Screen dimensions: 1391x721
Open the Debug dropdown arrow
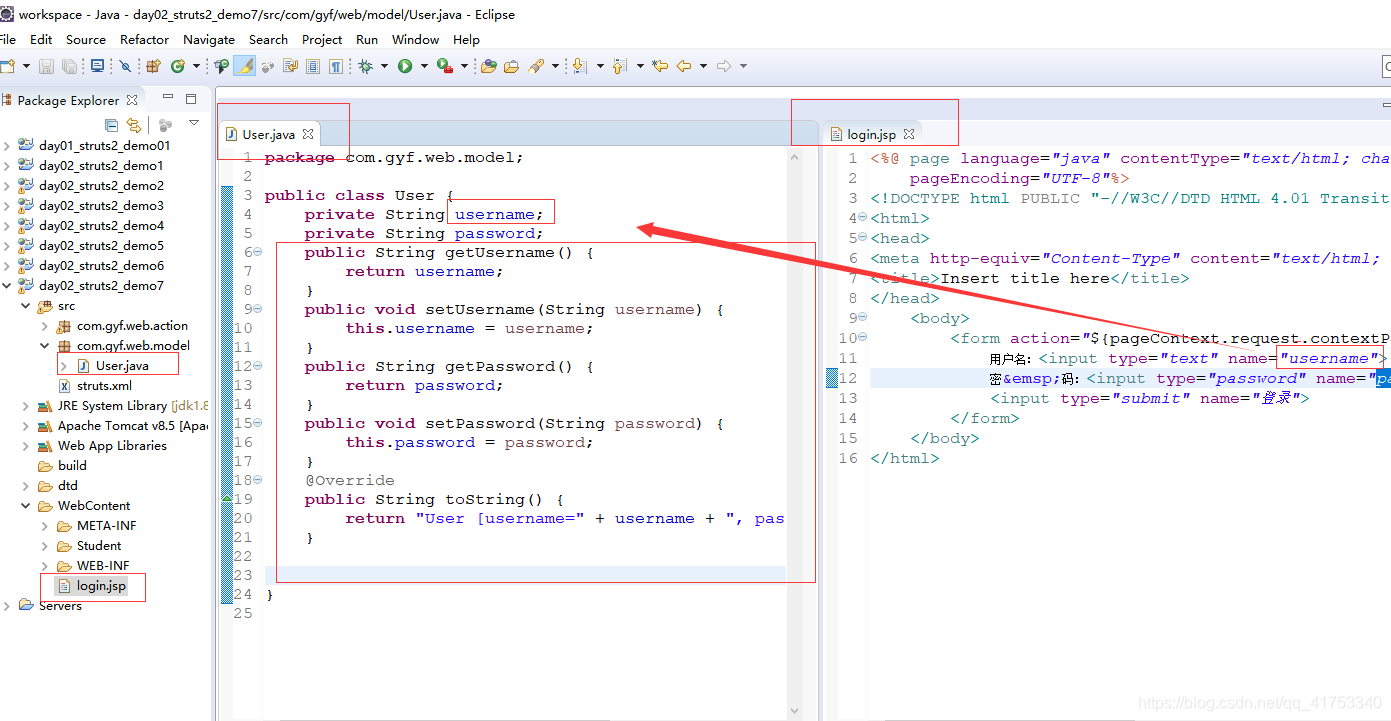[385, 67]
